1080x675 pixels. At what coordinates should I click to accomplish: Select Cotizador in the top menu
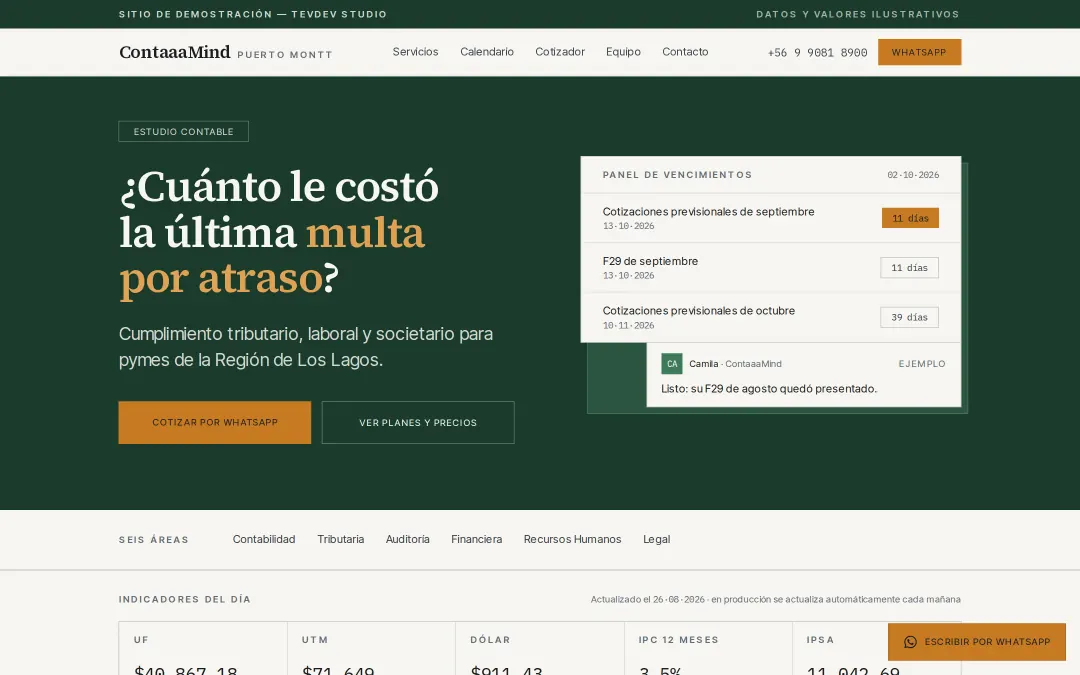pyautogui.click(x=560, y=52)
